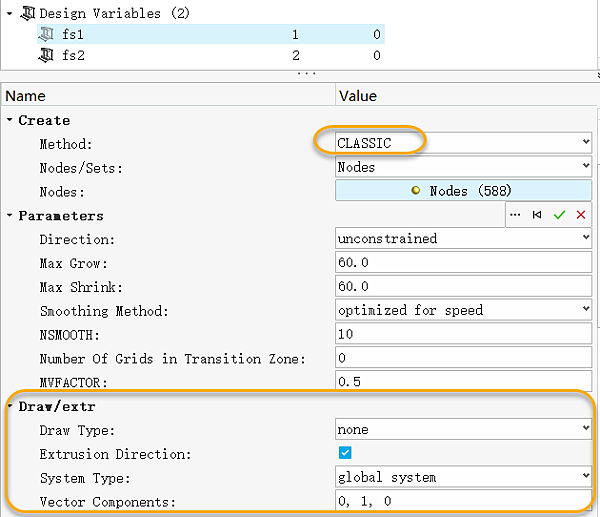600x517 pixels.
Task: Click the Max Shrink value field
Action: coord(463,286)
